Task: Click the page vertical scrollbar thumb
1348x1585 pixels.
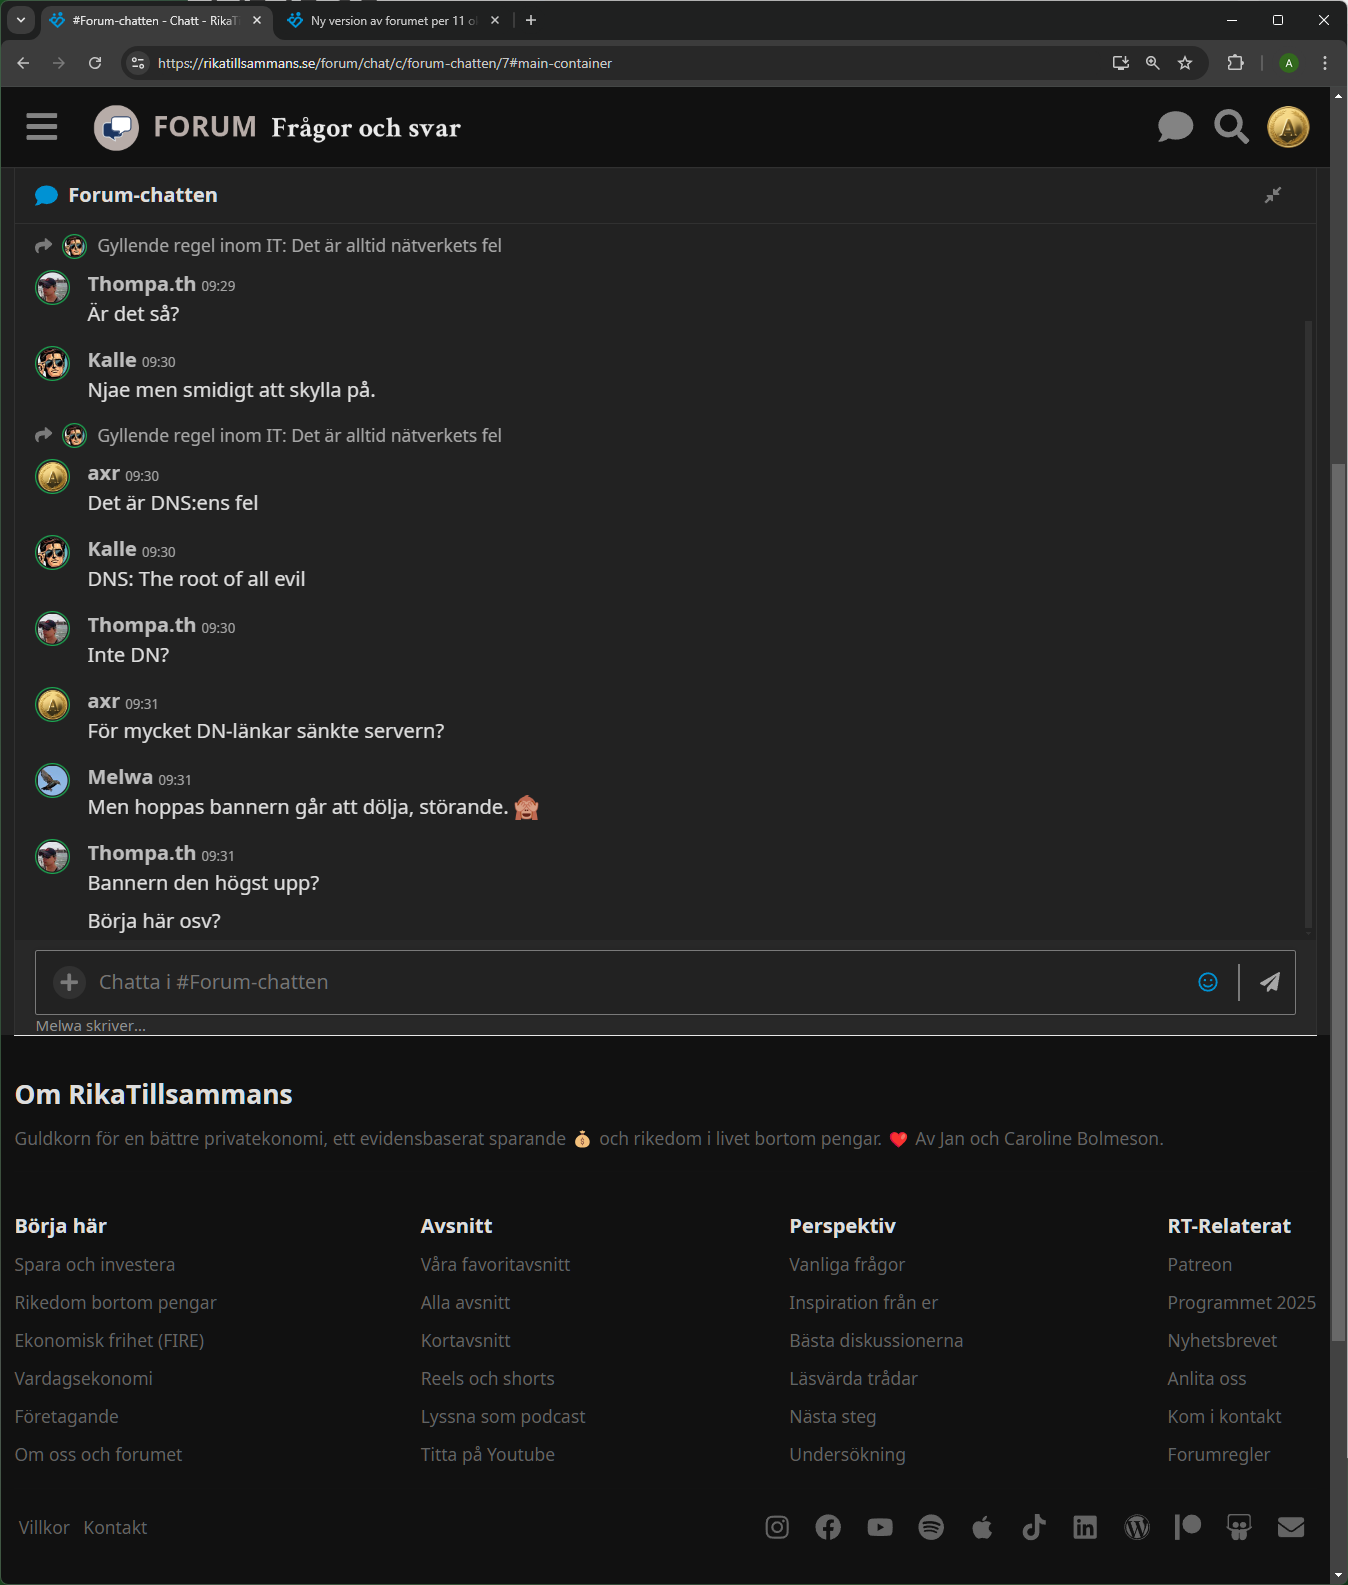Action: (x=1338, y=900)
